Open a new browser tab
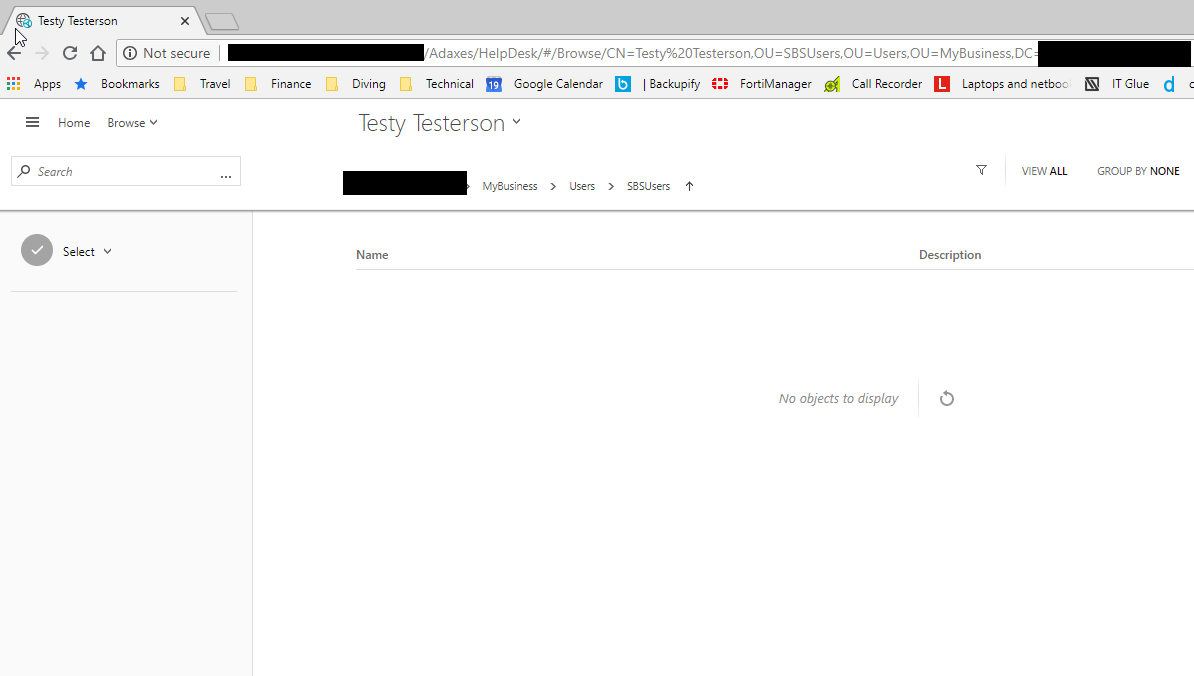Viewport: 1194px width, 676px height. pos(222,21)
